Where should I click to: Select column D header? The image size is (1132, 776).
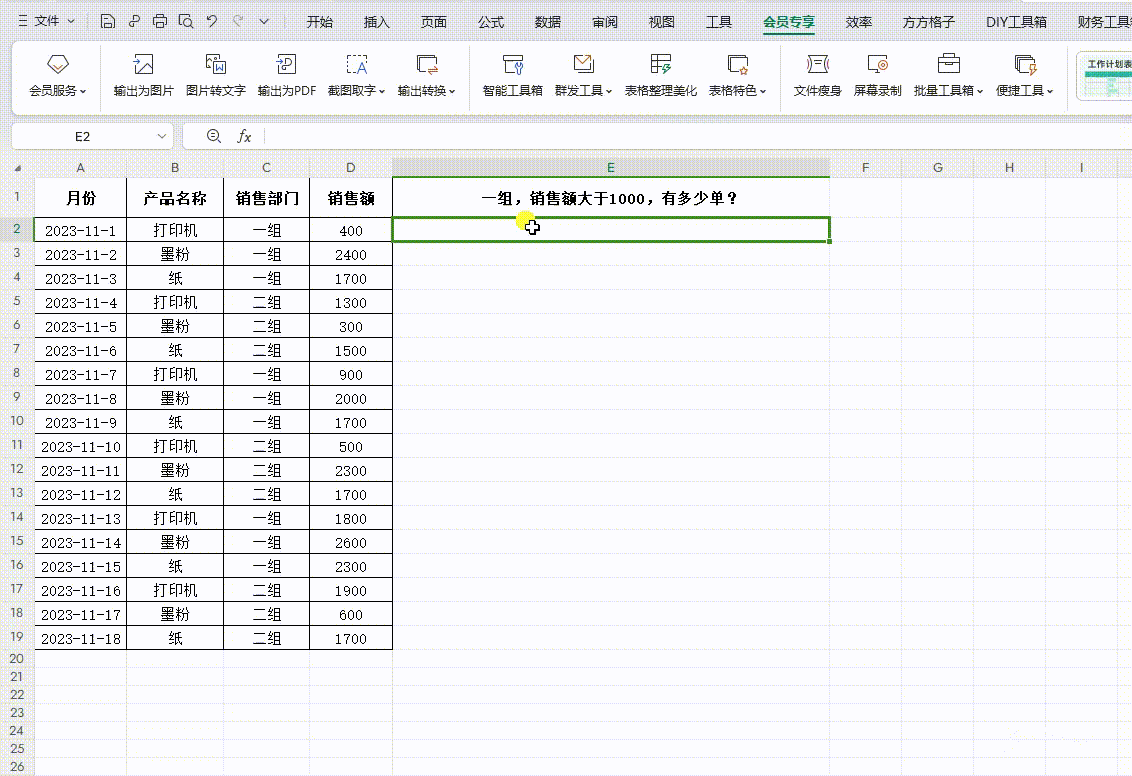click(351, 167)
